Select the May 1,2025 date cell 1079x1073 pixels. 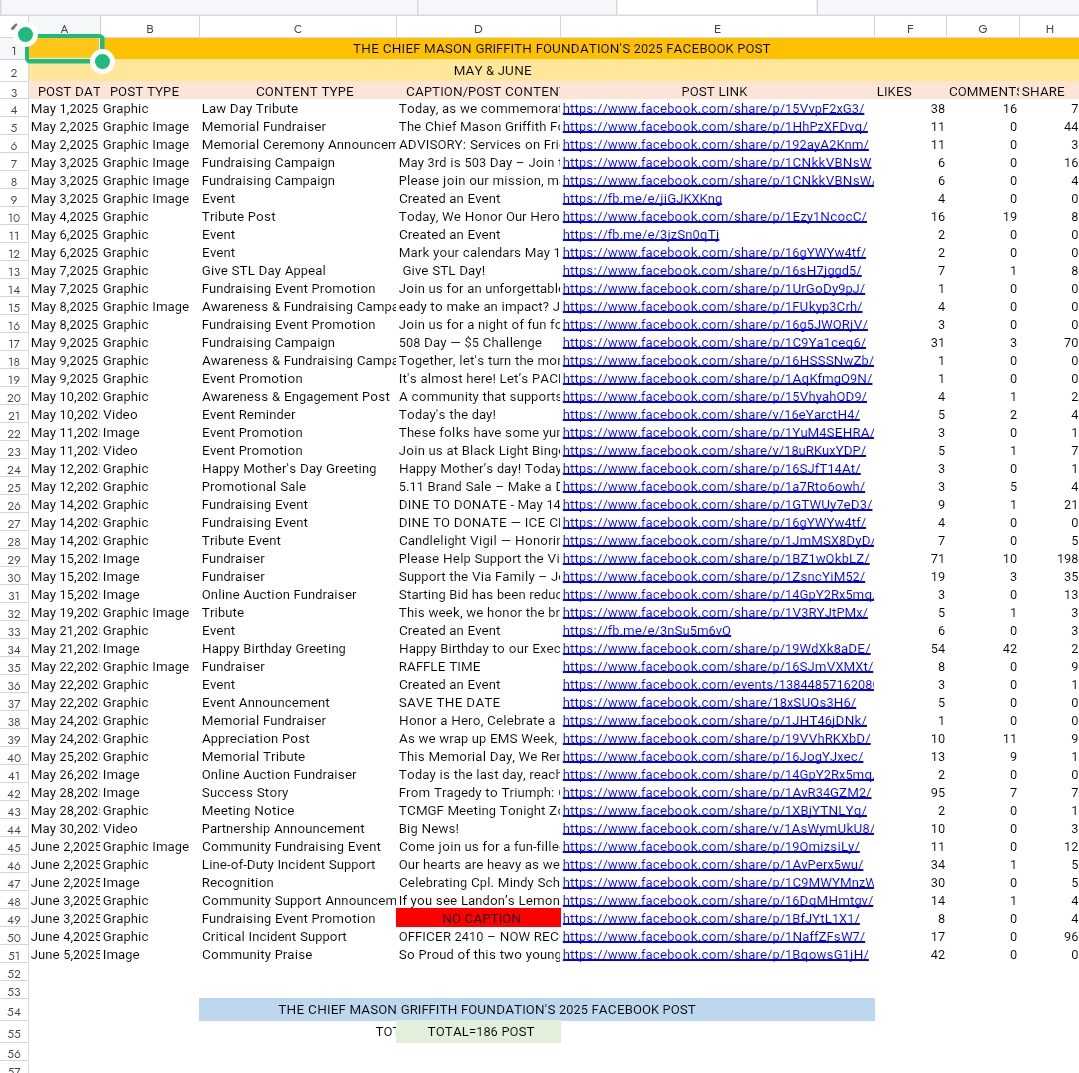pyautogui.click(x=65, y=109)
